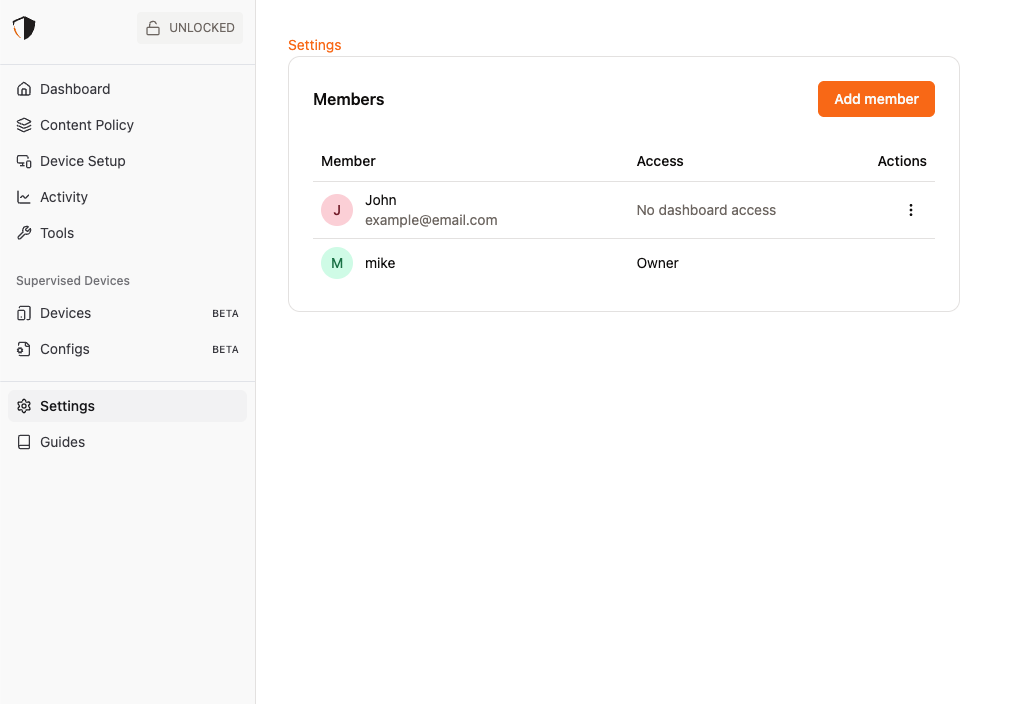
Task: Click the Access column header
Action: coord(660,161)
